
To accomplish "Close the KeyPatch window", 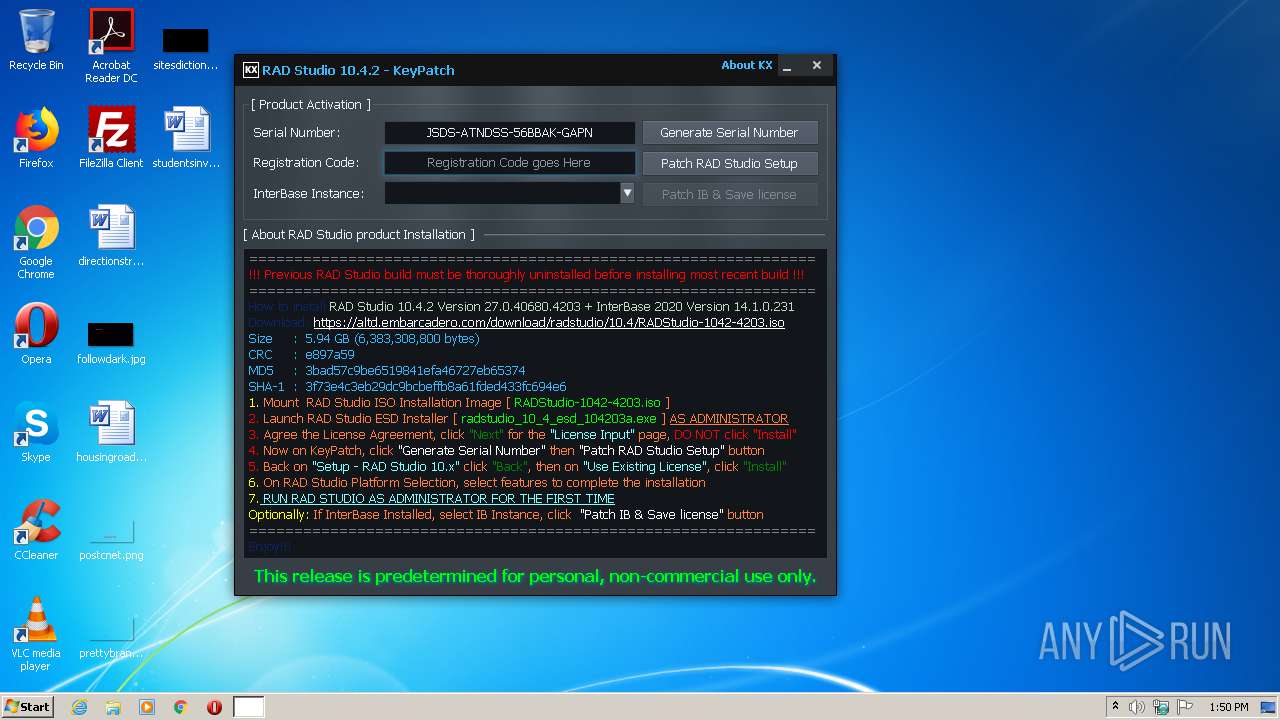I will (817, 66).
